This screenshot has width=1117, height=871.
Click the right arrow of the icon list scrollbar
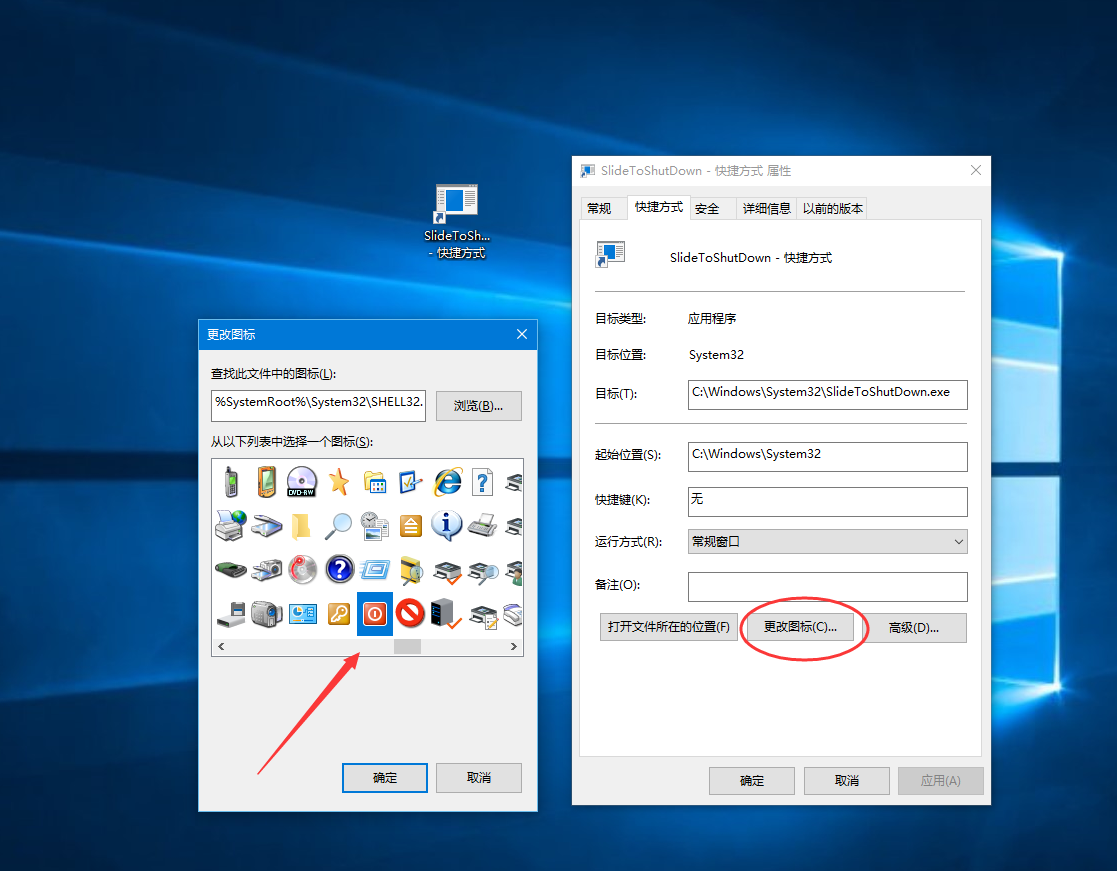tap(513, 646)
